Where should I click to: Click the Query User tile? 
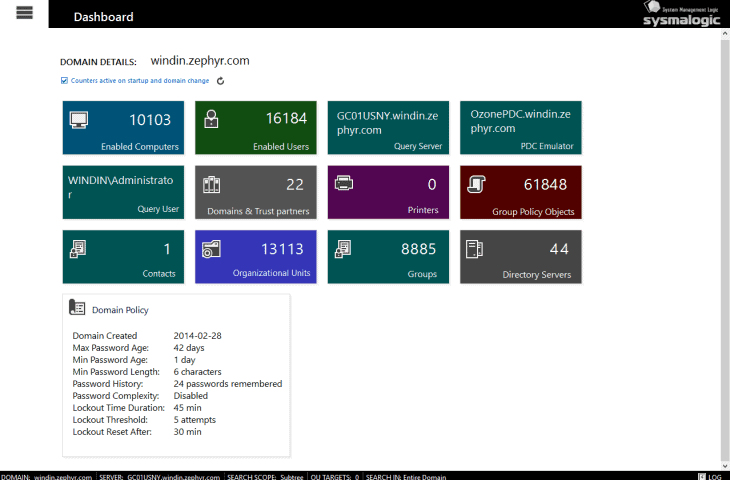[x=123, y=192]
